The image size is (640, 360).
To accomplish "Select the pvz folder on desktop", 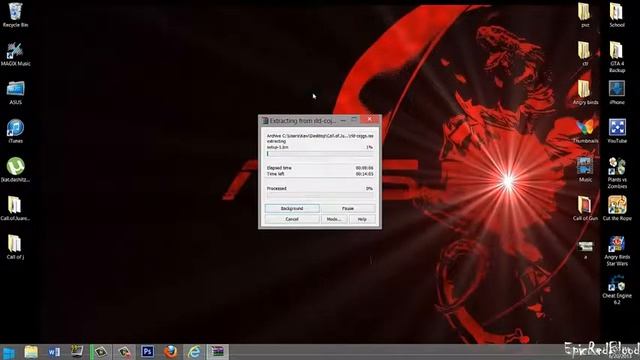I will pos(585,15).
